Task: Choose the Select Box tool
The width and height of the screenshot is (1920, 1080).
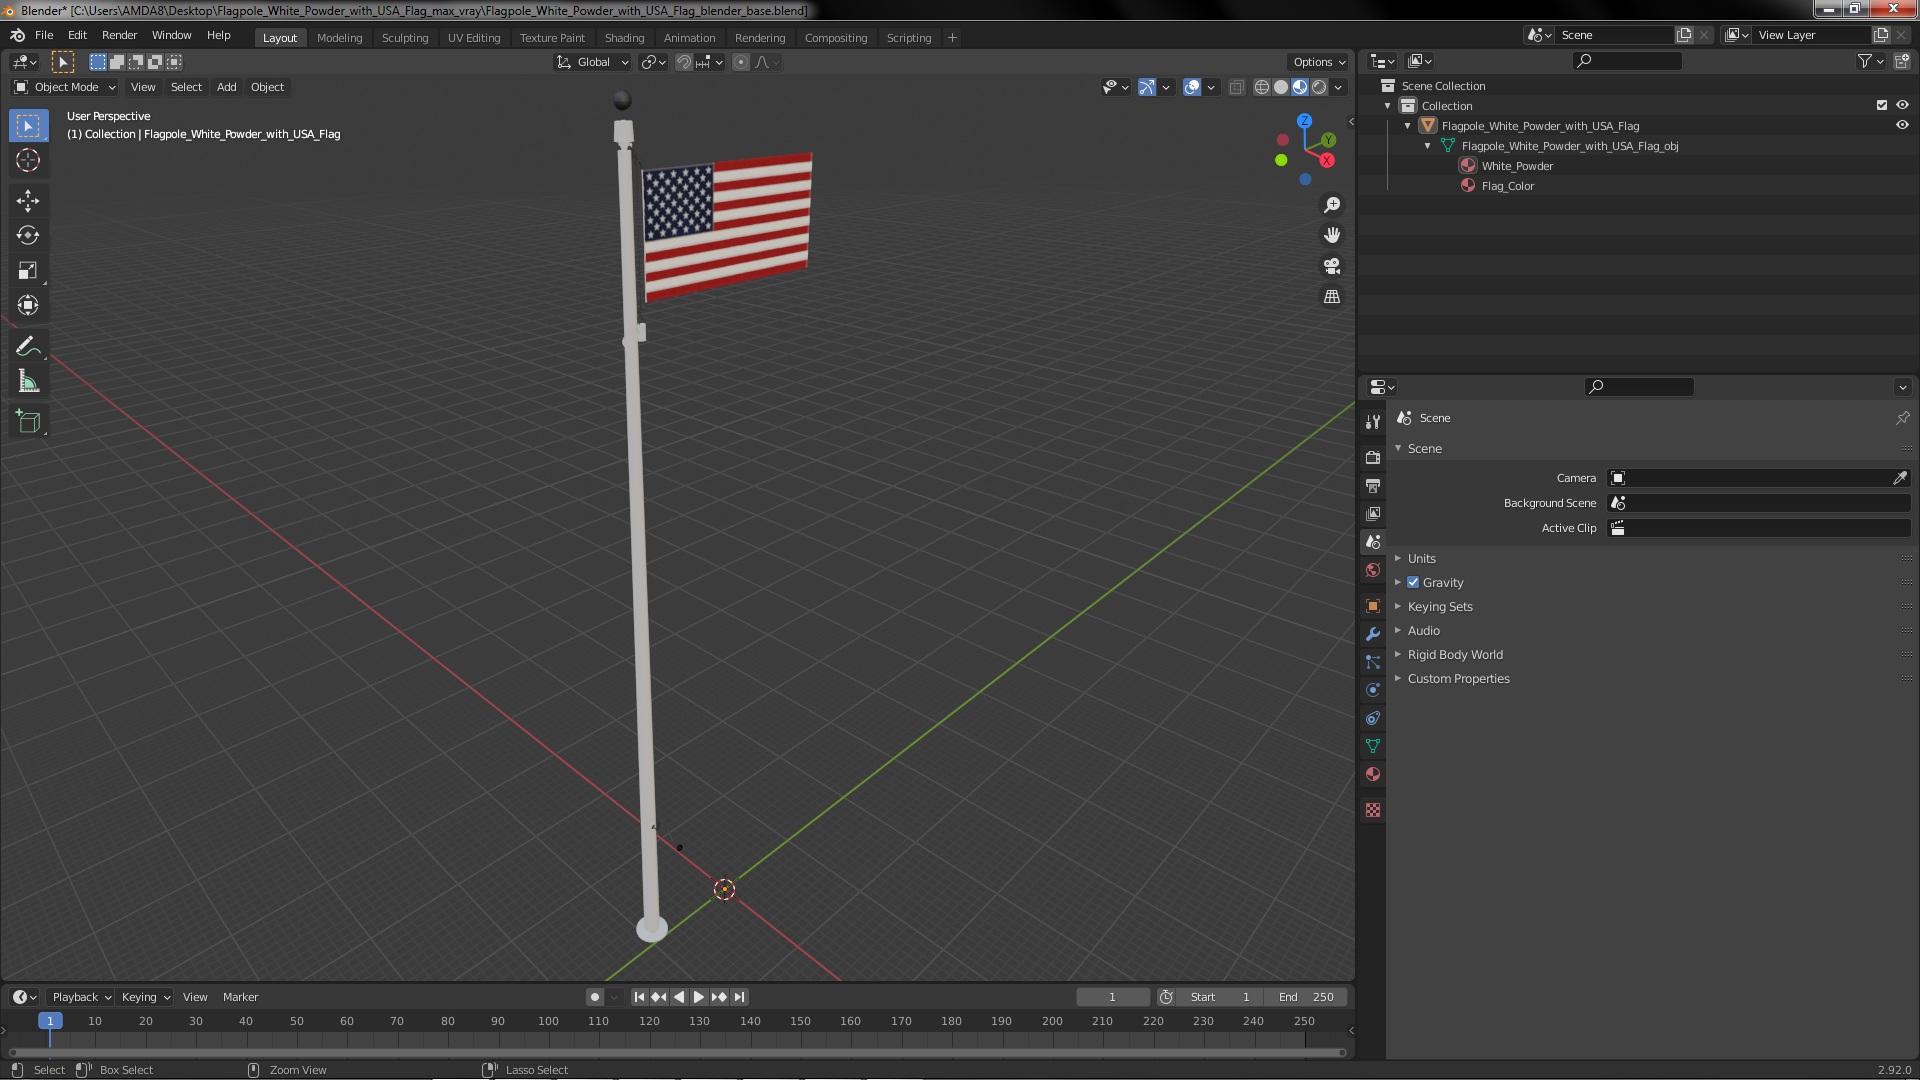Action: 28,125
